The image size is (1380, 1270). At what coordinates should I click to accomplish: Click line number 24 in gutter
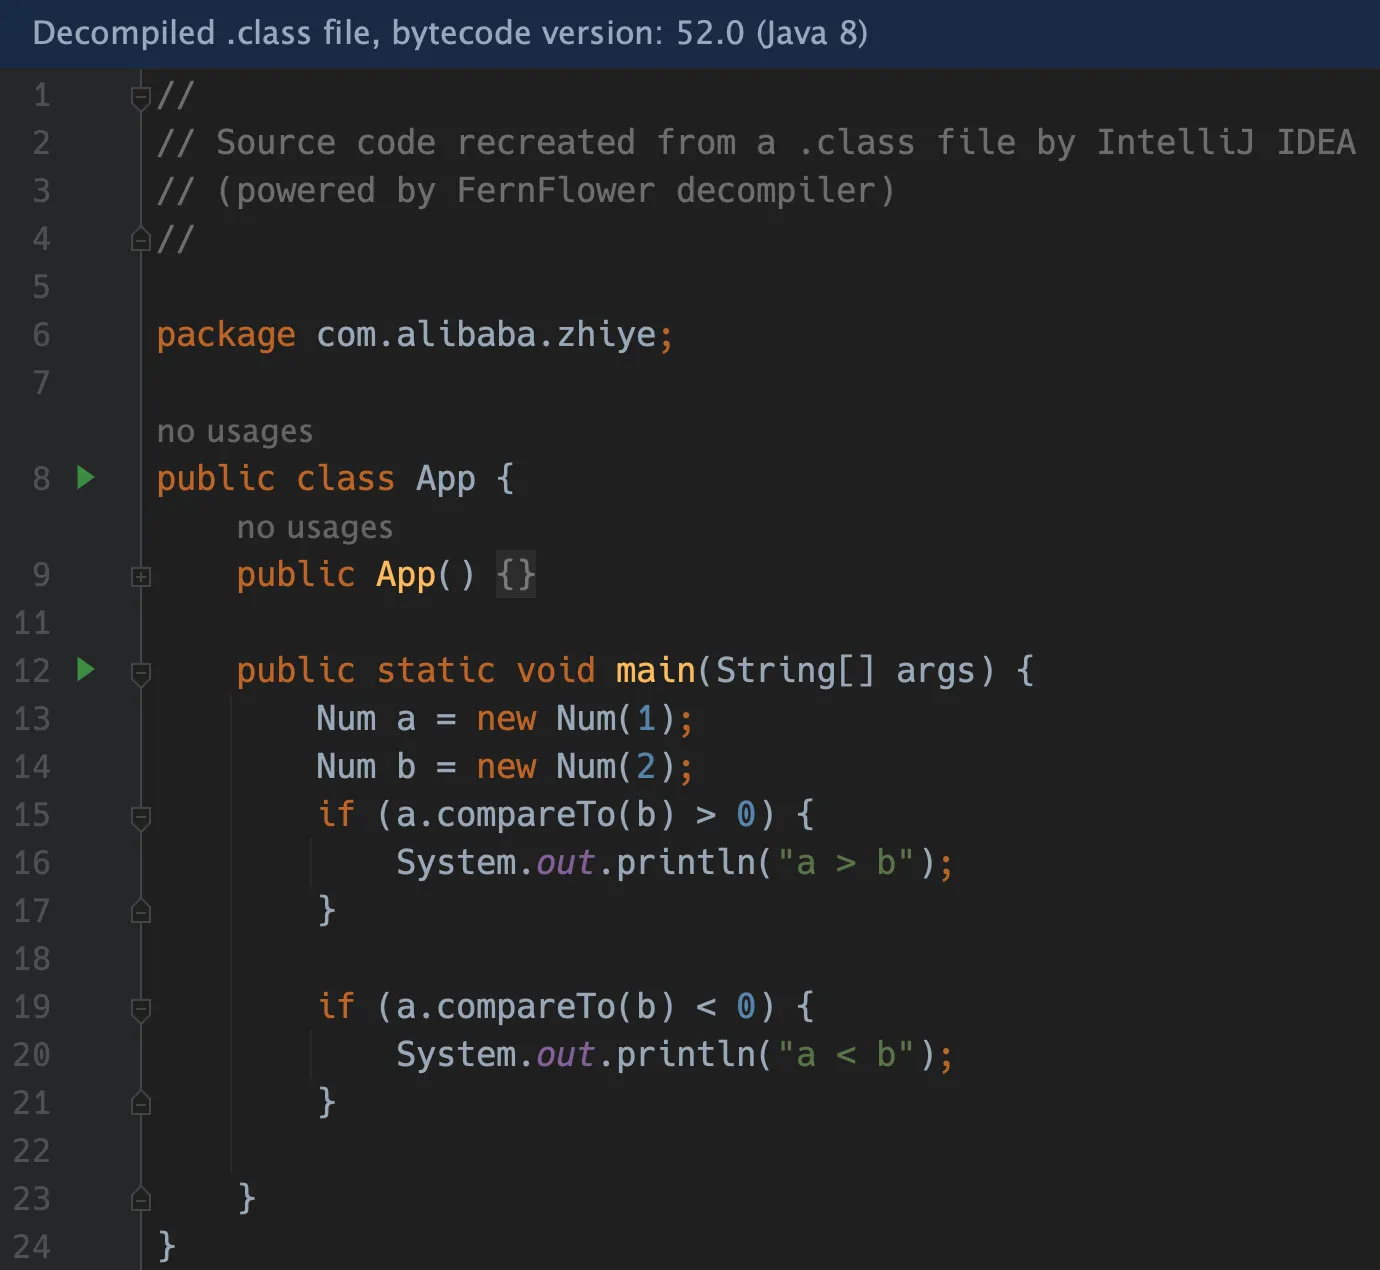click(32, 1246)
